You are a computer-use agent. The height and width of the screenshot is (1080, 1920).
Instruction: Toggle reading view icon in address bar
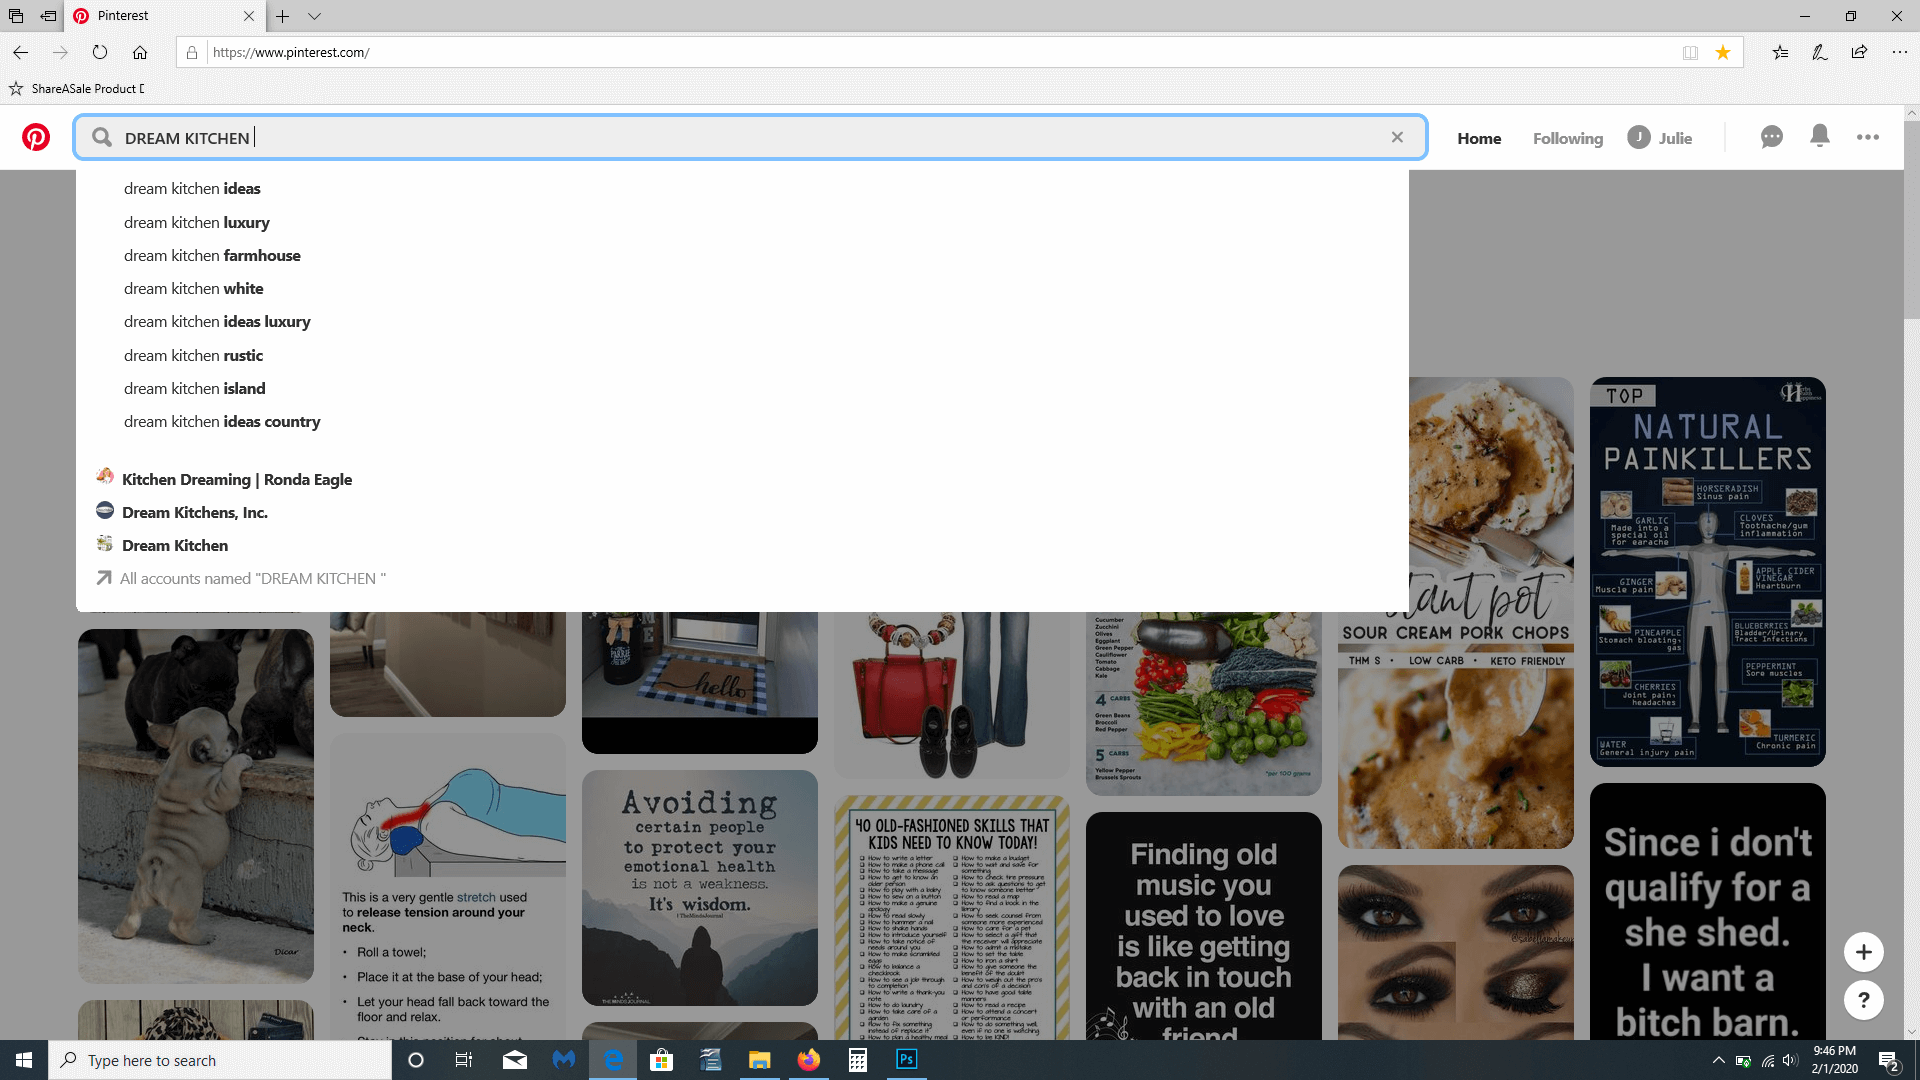(1690, 52)
